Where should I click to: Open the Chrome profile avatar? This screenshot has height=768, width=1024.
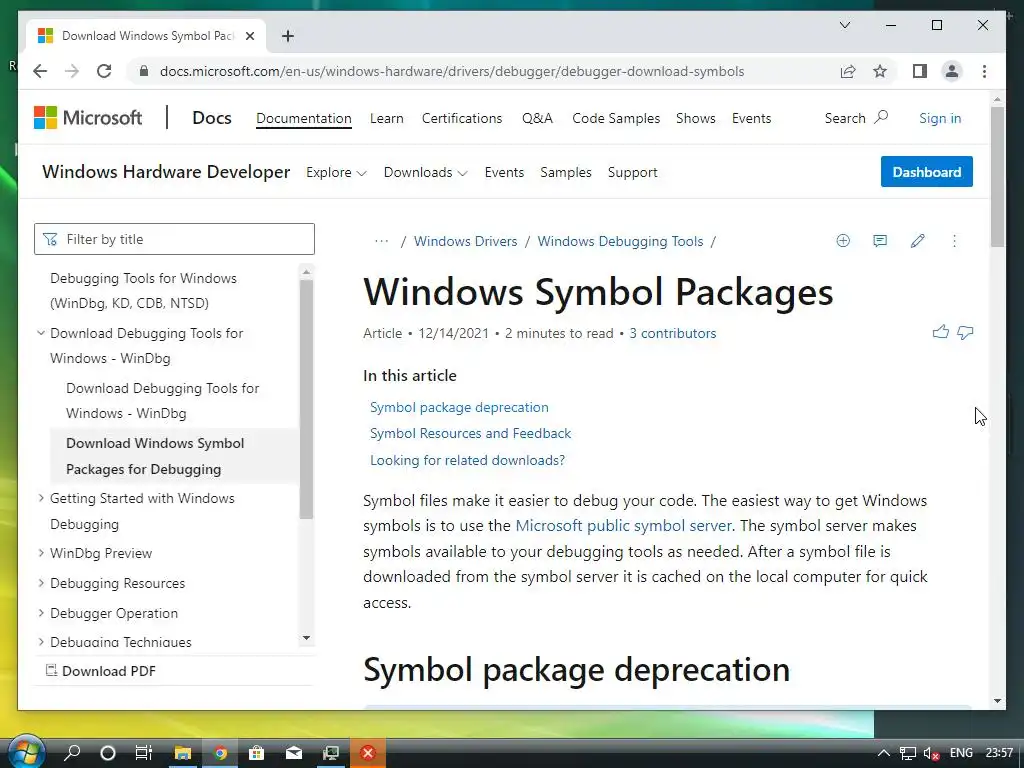(952, 71)
